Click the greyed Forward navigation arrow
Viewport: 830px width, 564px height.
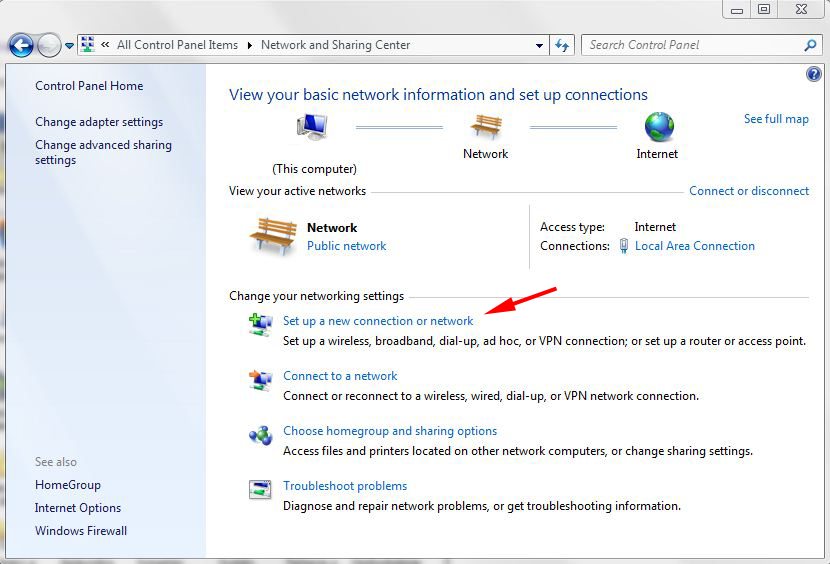pyautogui.click(x=49, y=46)
